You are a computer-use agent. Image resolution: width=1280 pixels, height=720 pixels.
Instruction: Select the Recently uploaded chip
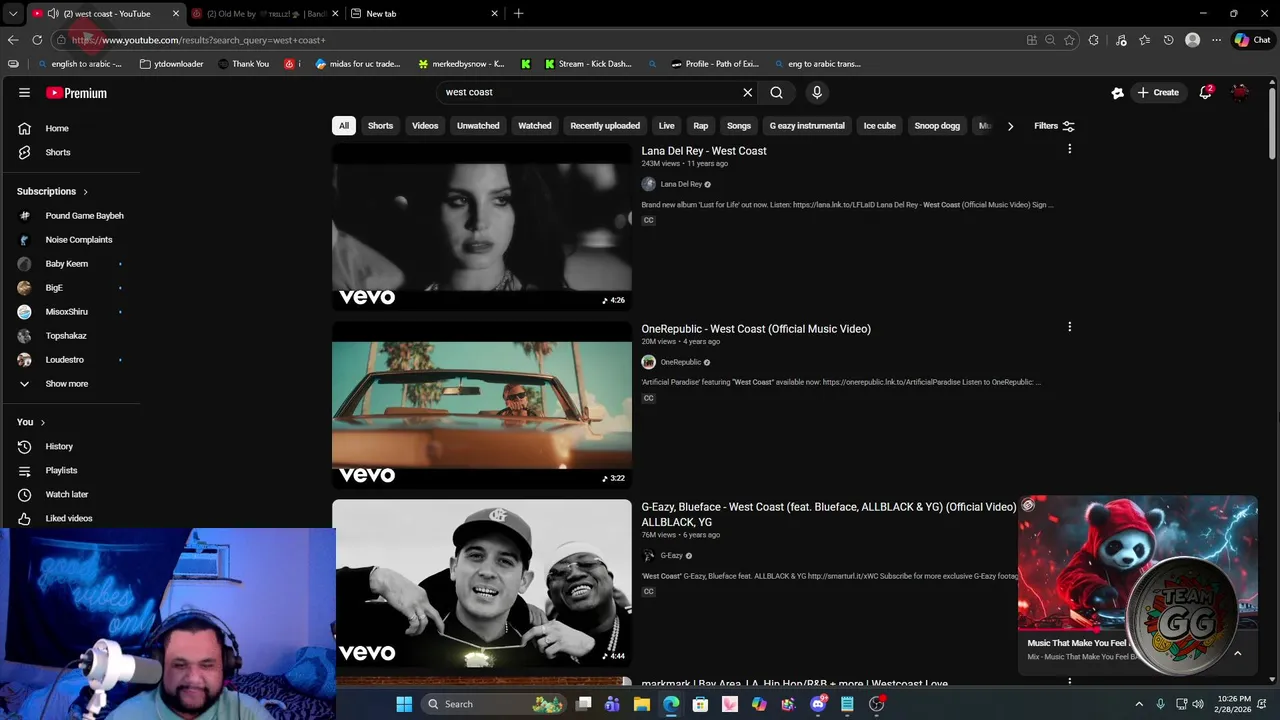coord(605,126)
